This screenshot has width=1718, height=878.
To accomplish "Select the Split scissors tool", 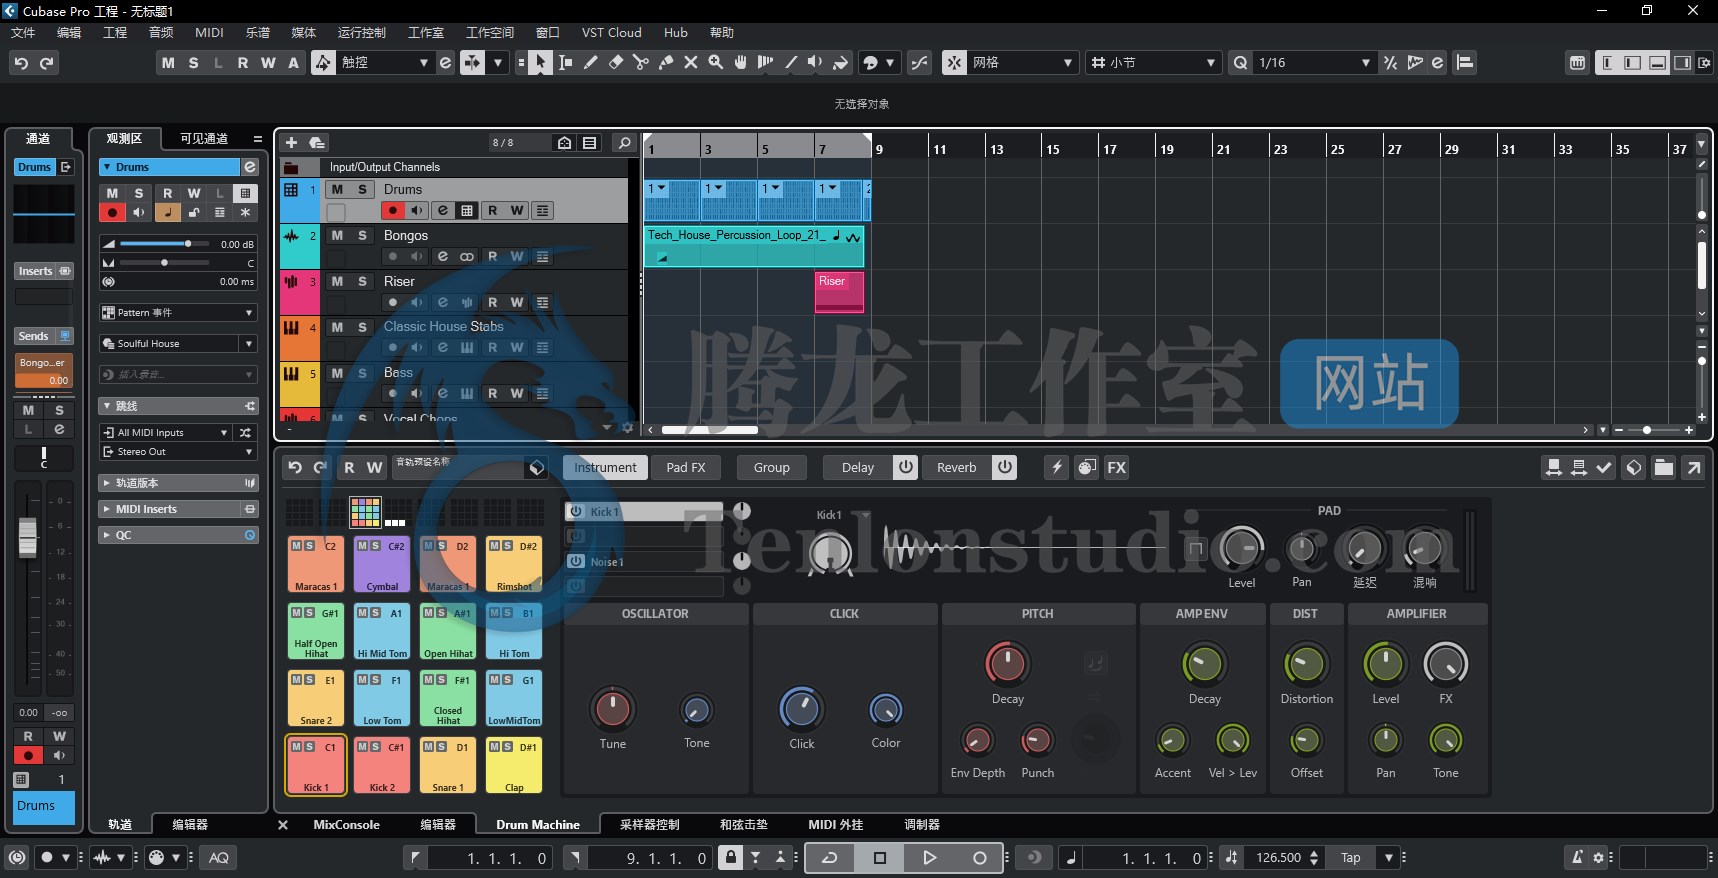I will pyautogui.click(x=641, y=62).
